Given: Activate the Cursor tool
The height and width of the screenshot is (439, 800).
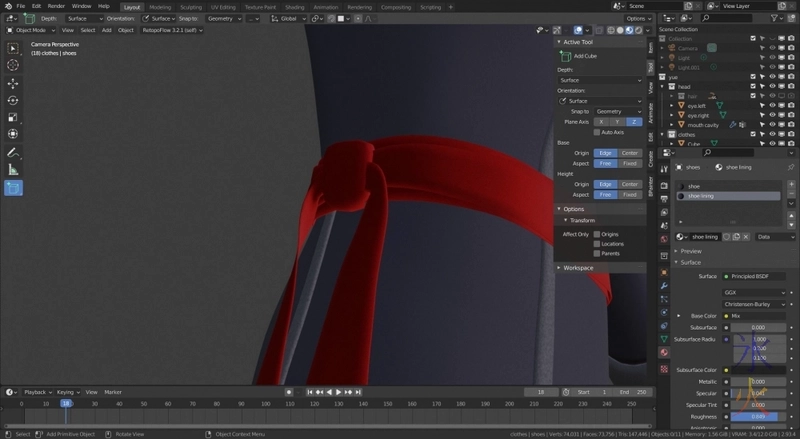Looking at the screenshot, I should 13,64.
